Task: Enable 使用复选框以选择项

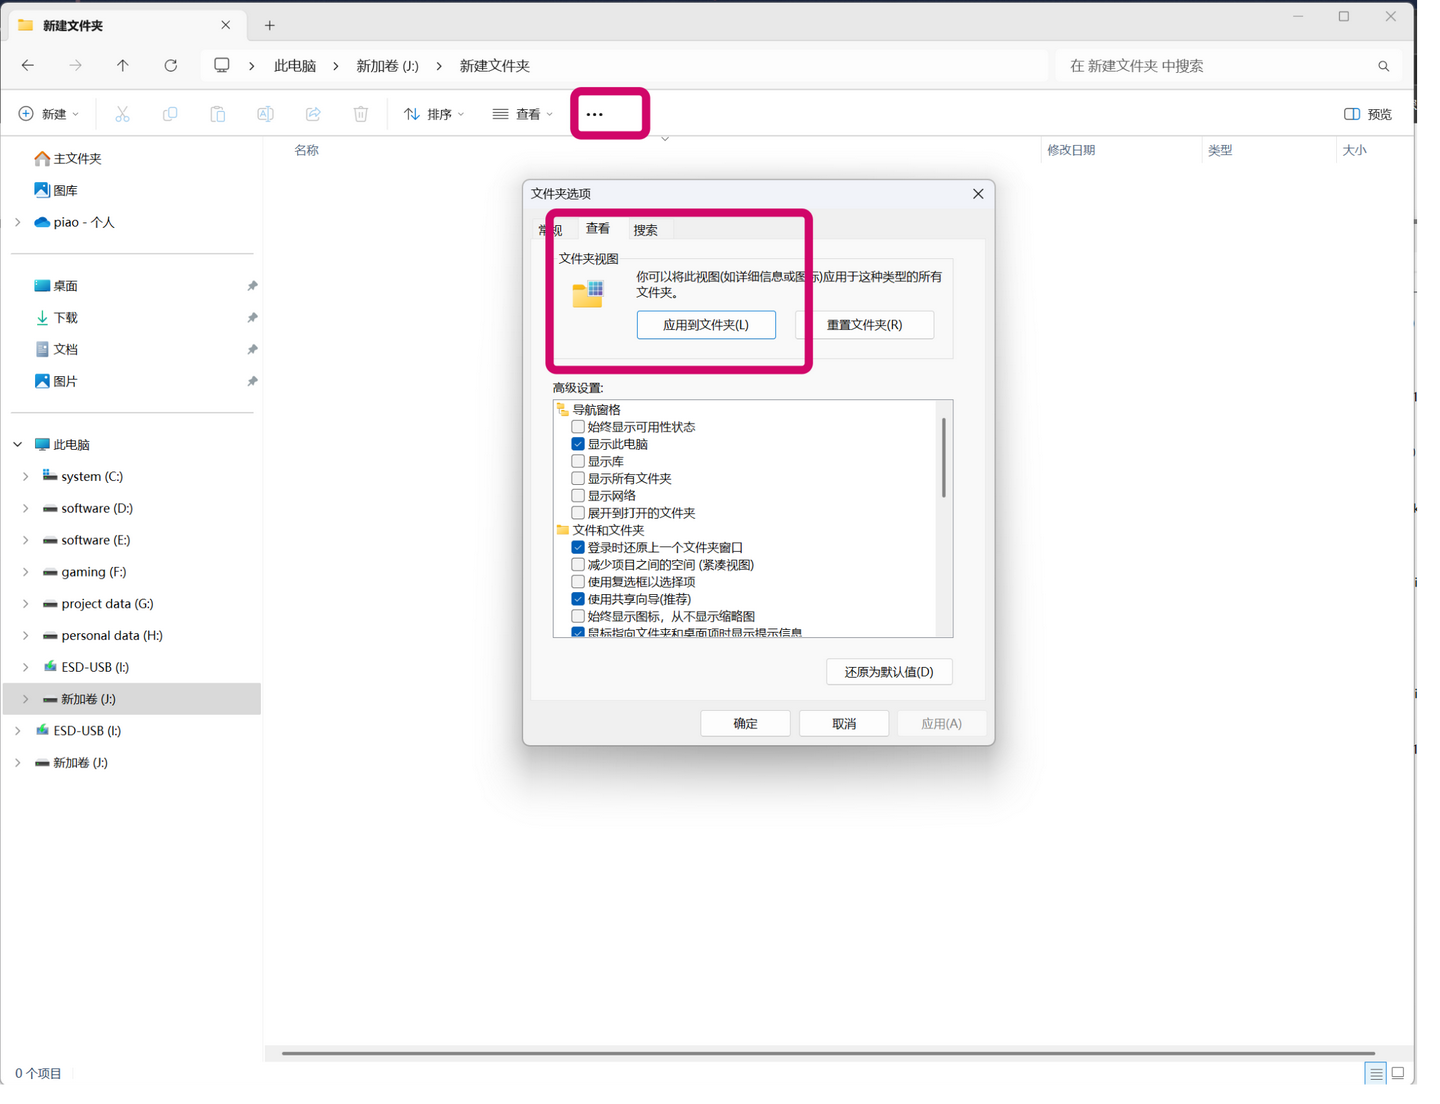Action: click(x=578, y=581)
